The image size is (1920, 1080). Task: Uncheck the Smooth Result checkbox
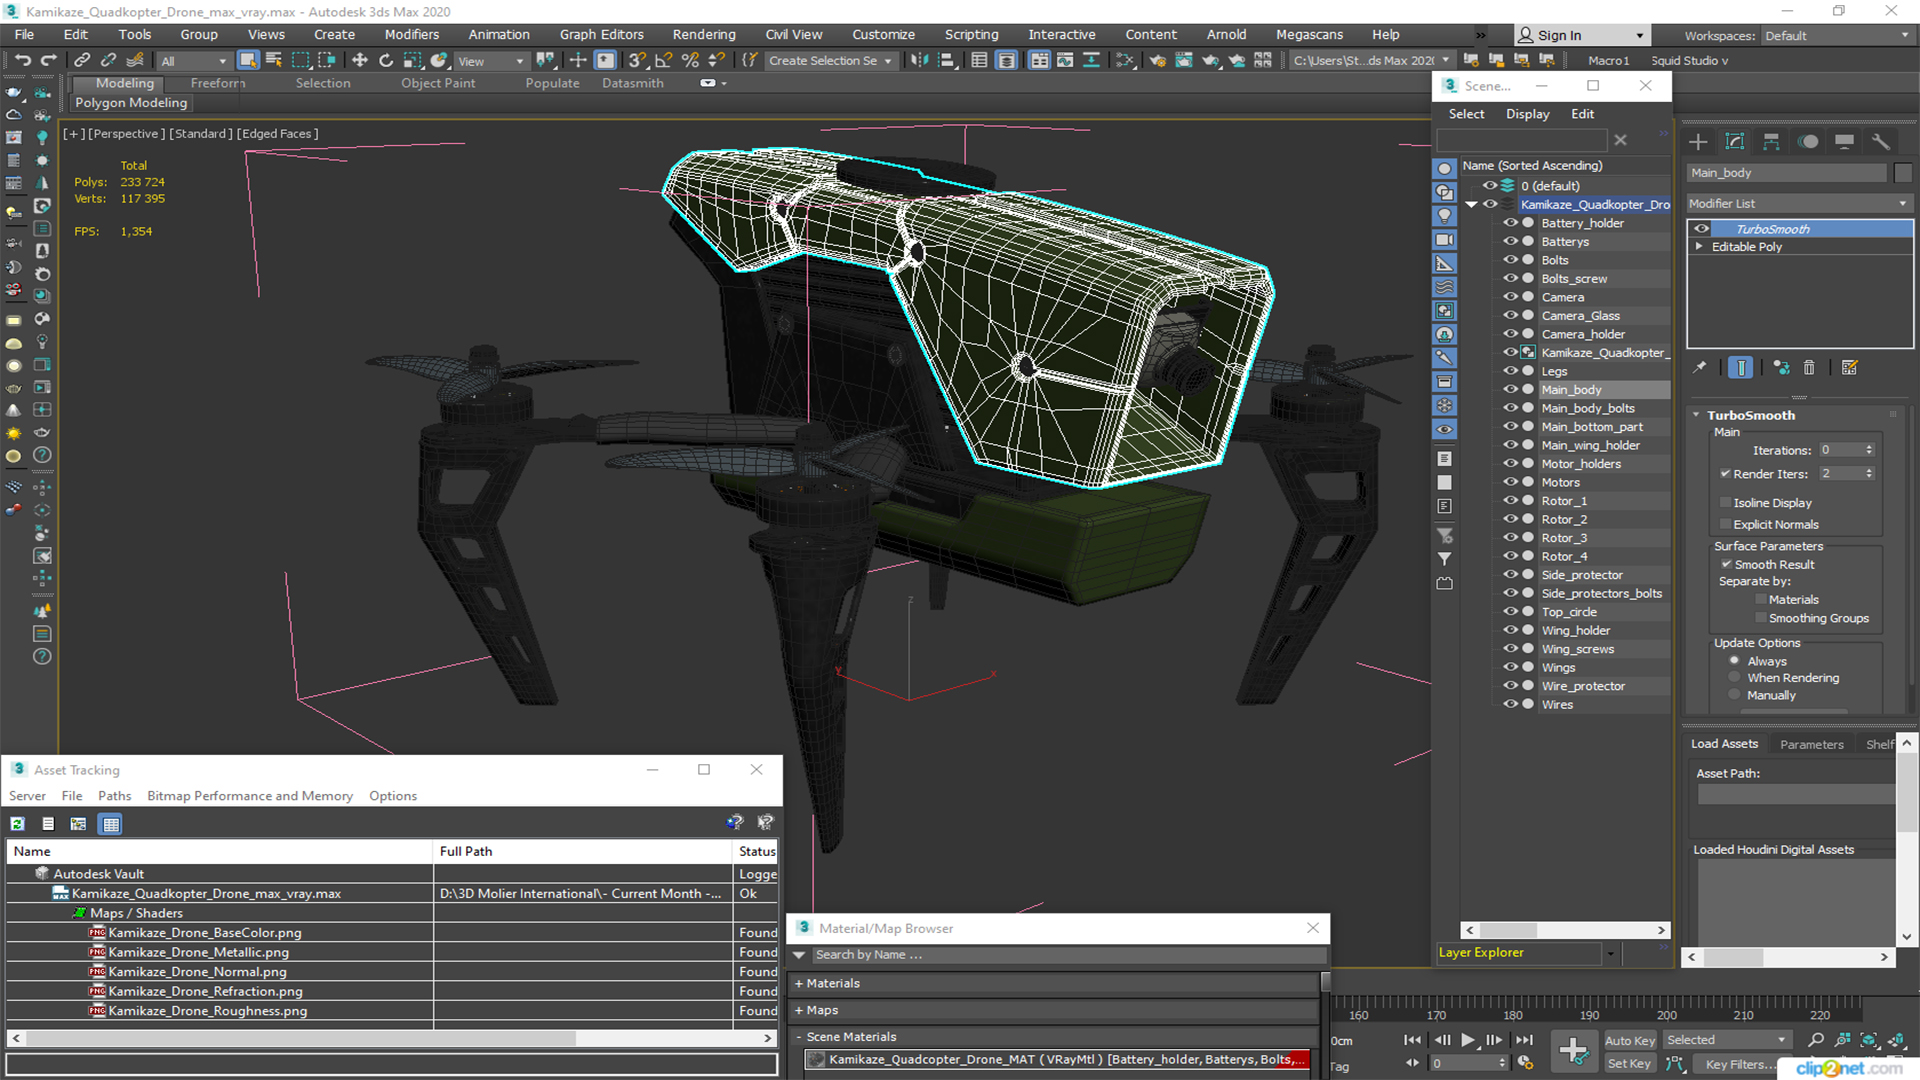[1726, 565]
